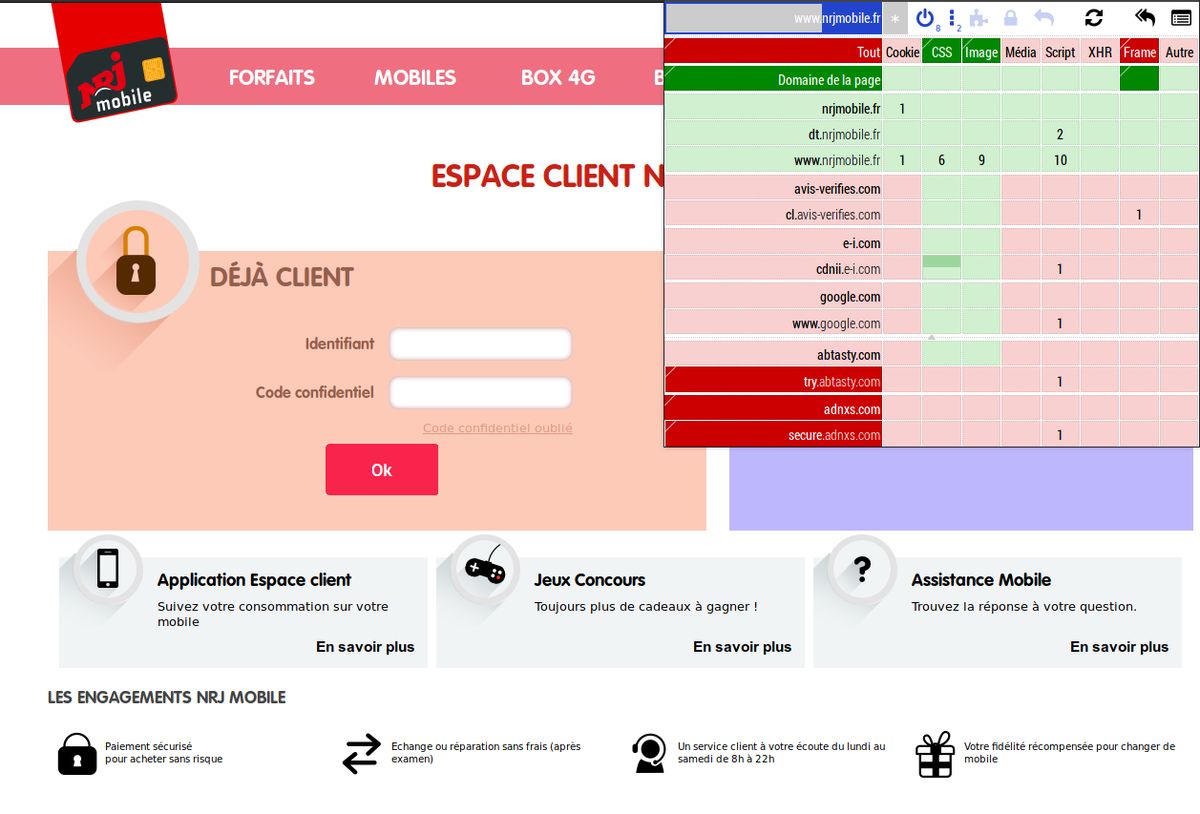This screenshot has height=814, width=1200.
Task: Open the uMatrix dashboard icon
Action: (1180, 18)
